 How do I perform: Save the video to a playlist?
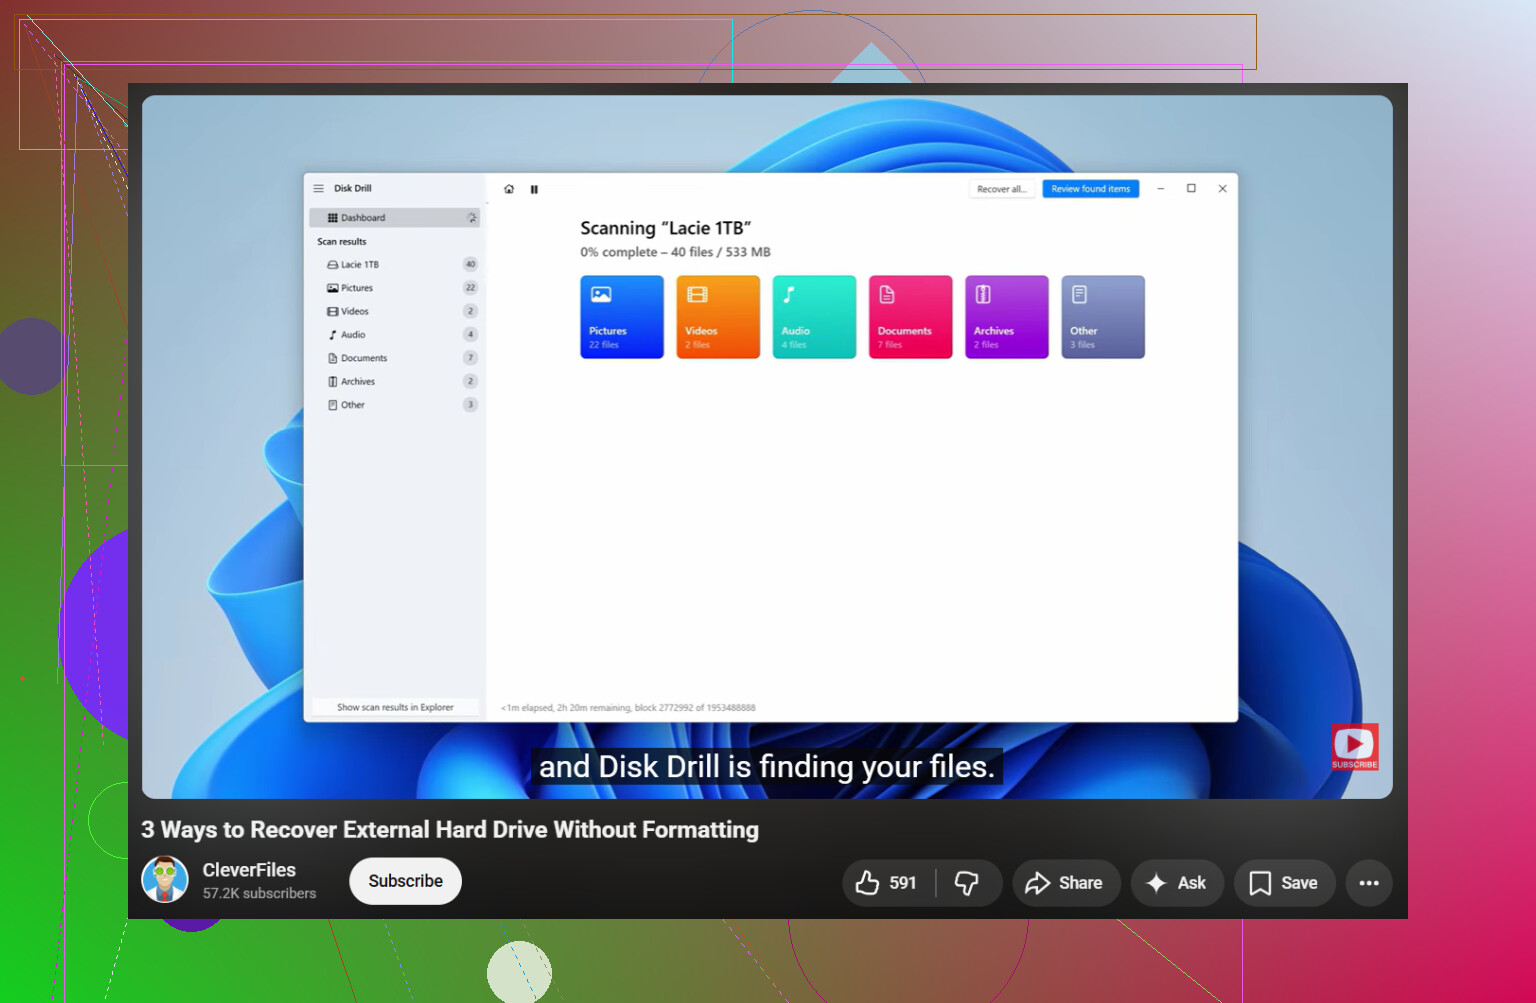point(1284,883)
